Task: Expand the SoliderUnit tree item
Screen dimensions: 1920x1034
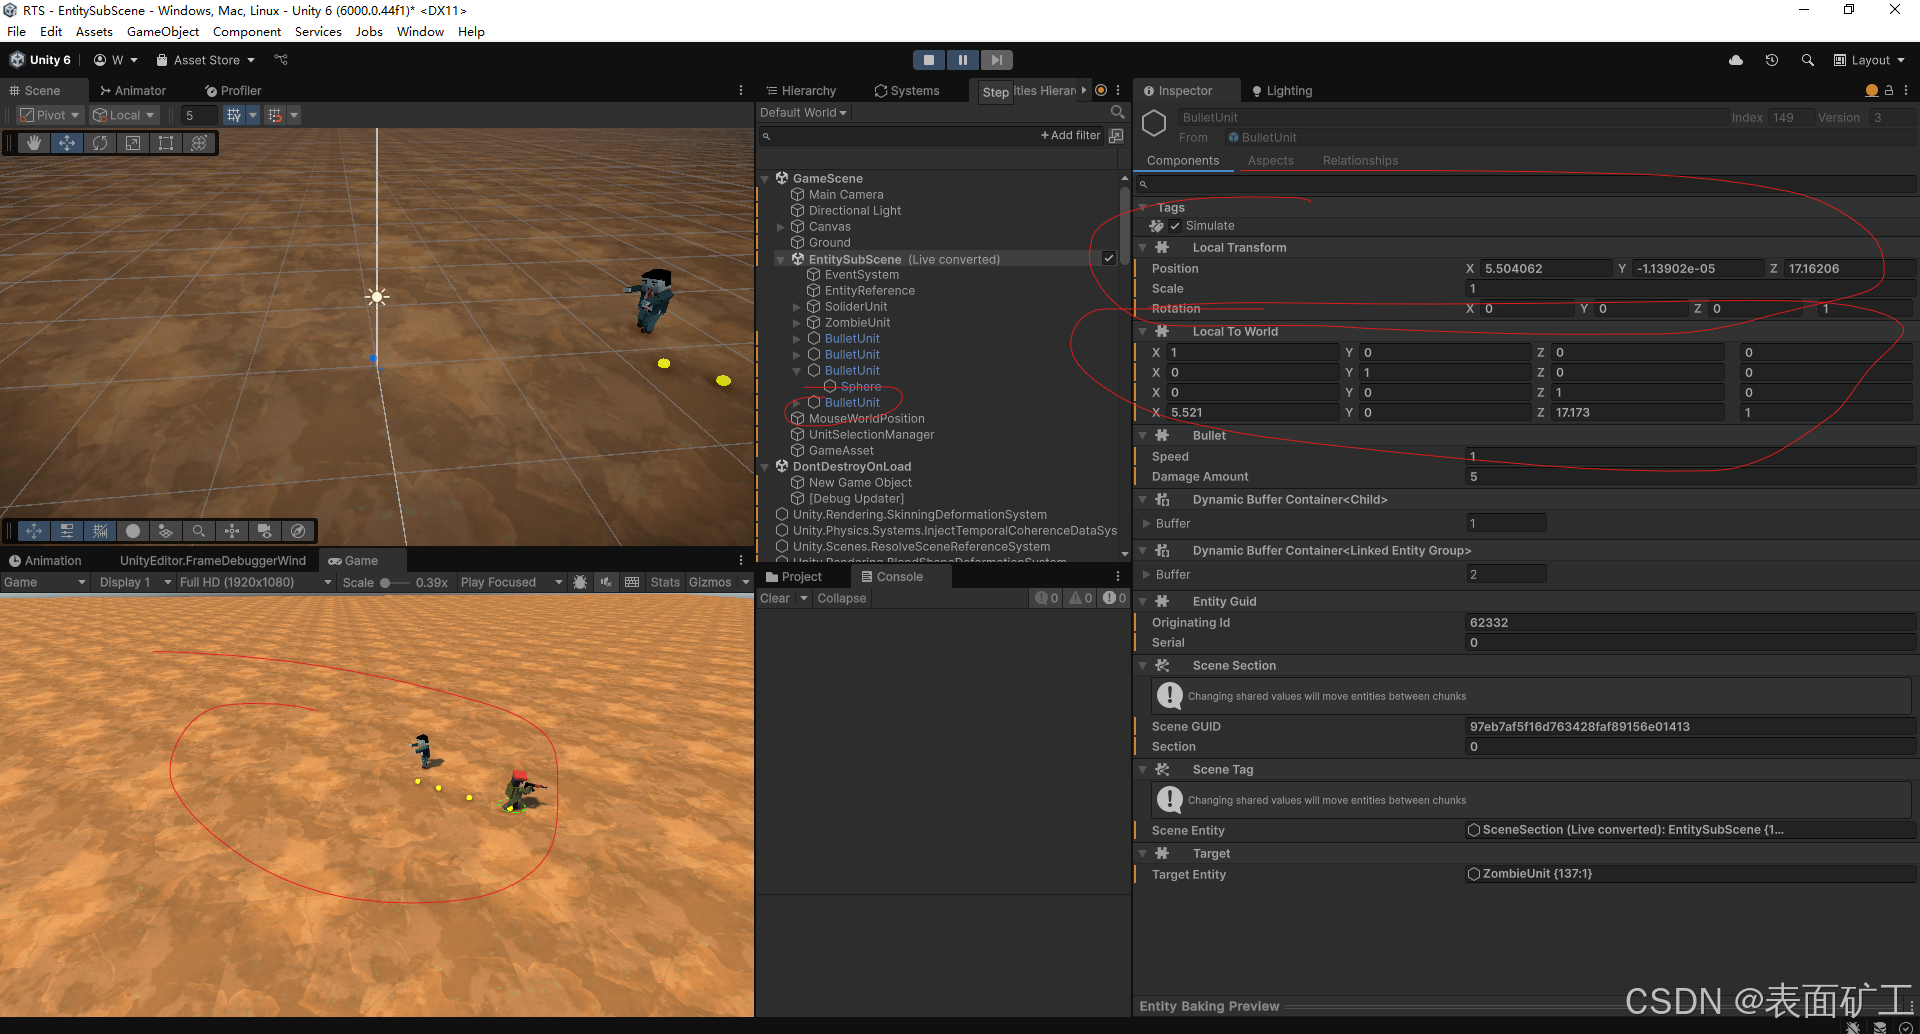Action: [x=797, y=307]
